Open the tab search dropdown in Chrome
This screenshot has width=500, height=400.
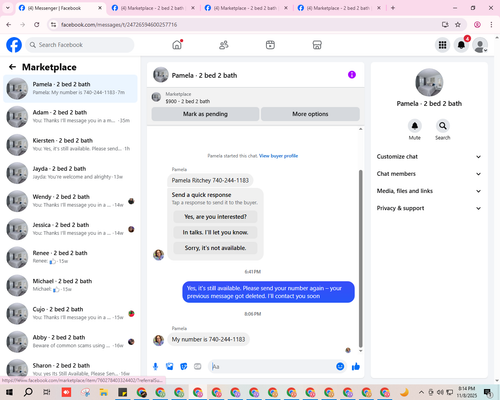pos(7,8)
